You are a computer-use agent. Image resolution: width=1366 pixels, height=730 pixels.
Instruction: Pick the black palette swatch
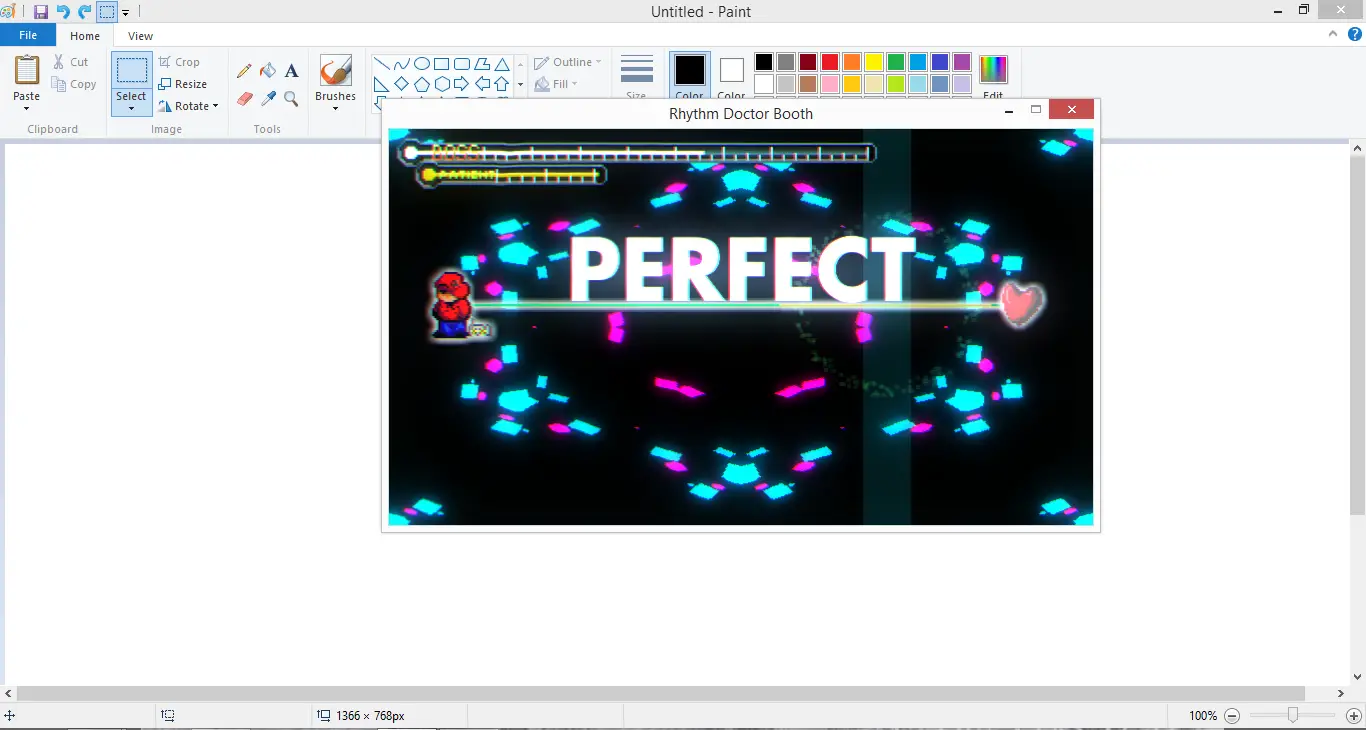[764, 62]
